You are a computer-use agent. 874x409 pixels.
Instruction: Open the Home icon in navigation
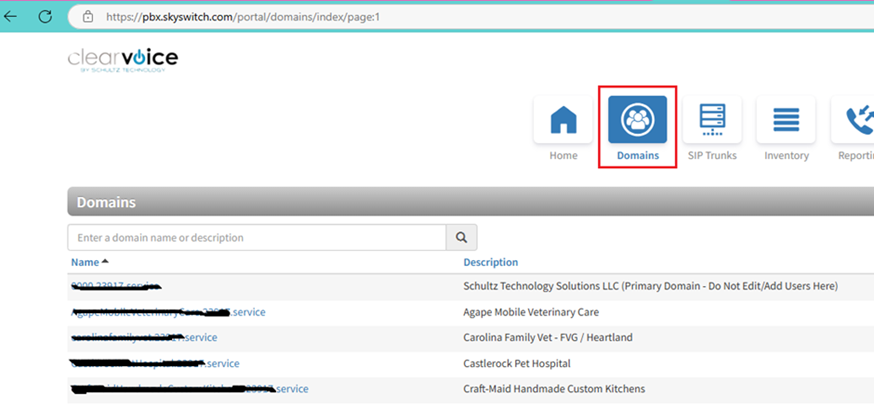click(563, 121)
